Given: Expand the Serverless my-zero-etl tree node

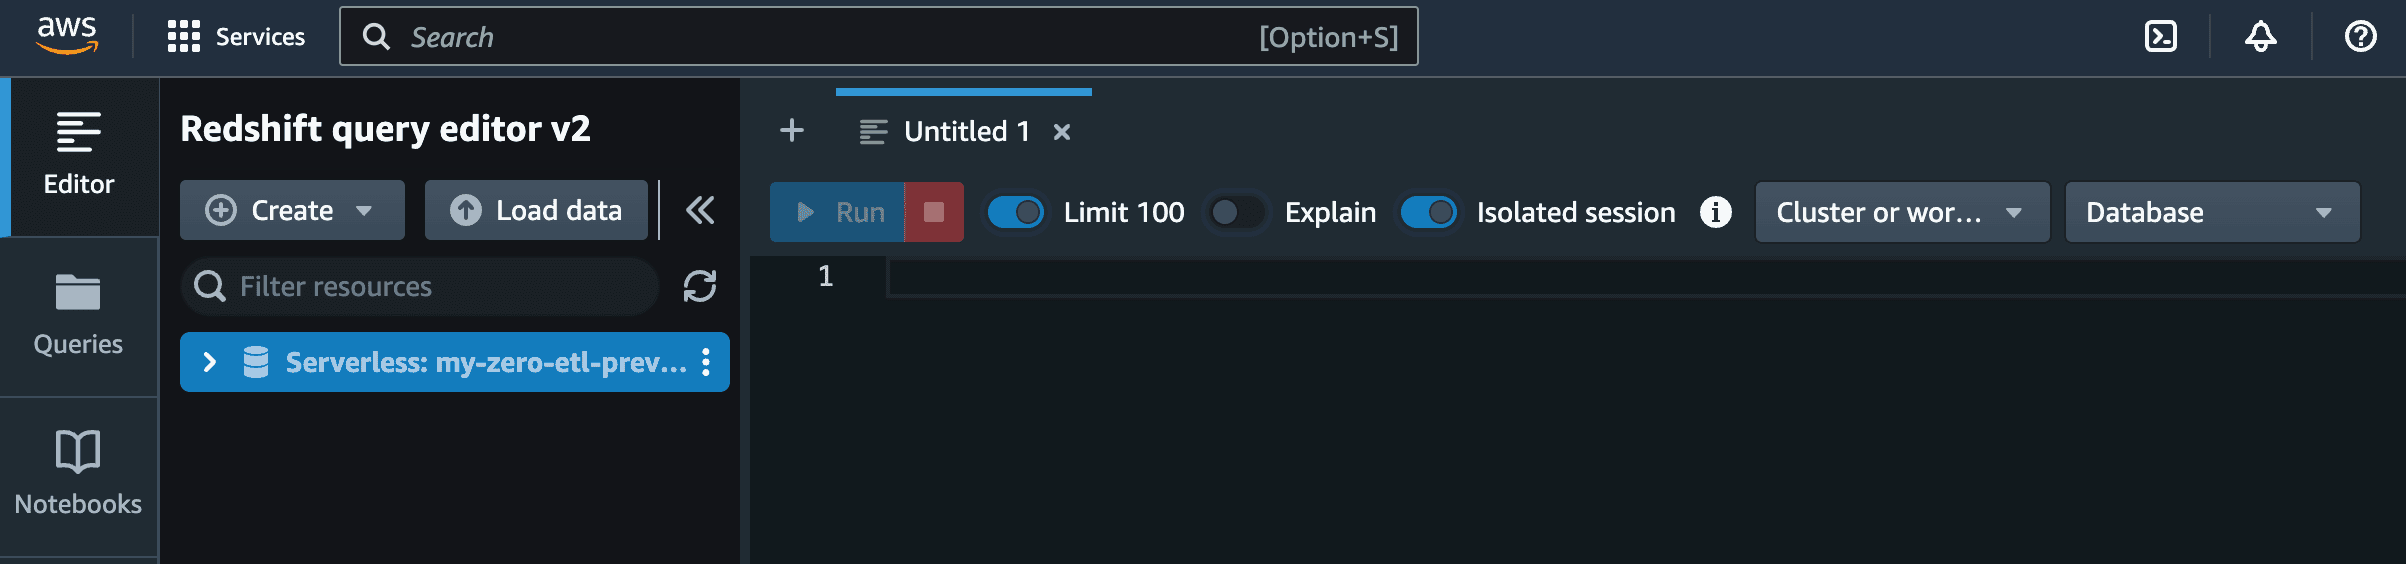Looking at the screenshot, I should 210,362.
